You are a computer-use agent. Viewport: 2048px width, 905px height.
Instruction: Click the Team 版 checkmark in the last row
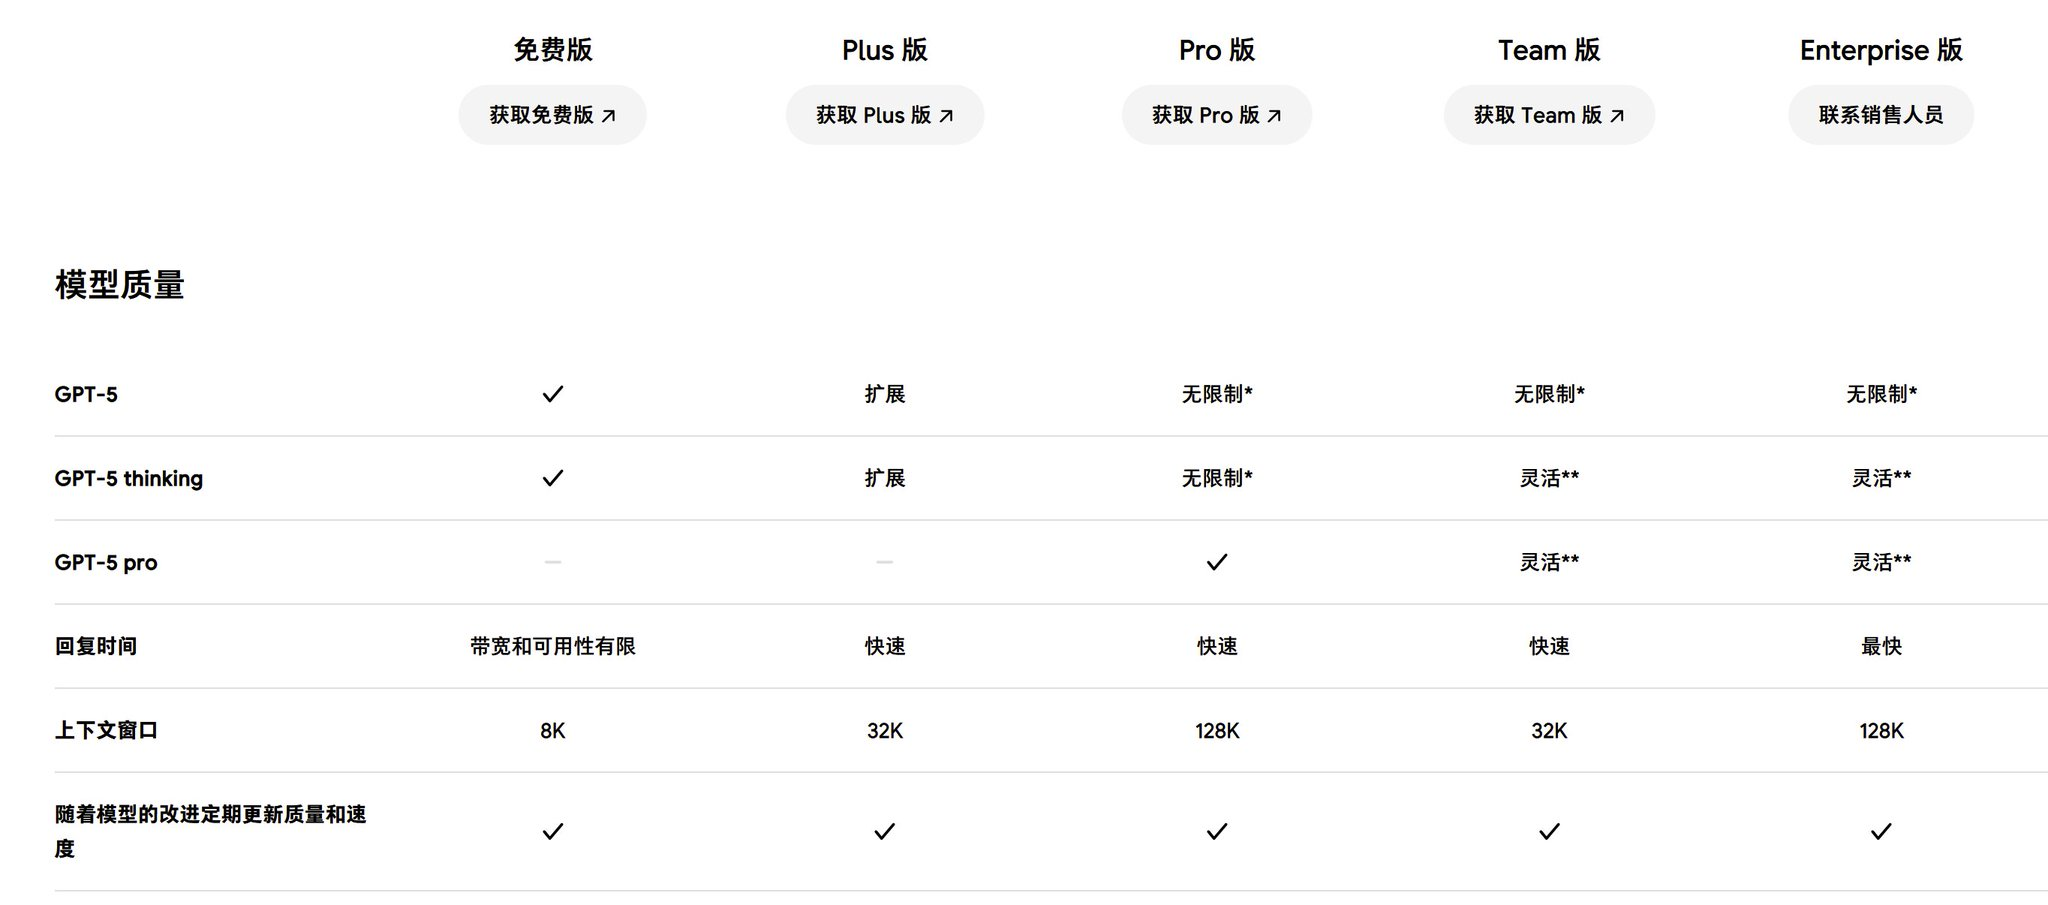(1549, 830)
